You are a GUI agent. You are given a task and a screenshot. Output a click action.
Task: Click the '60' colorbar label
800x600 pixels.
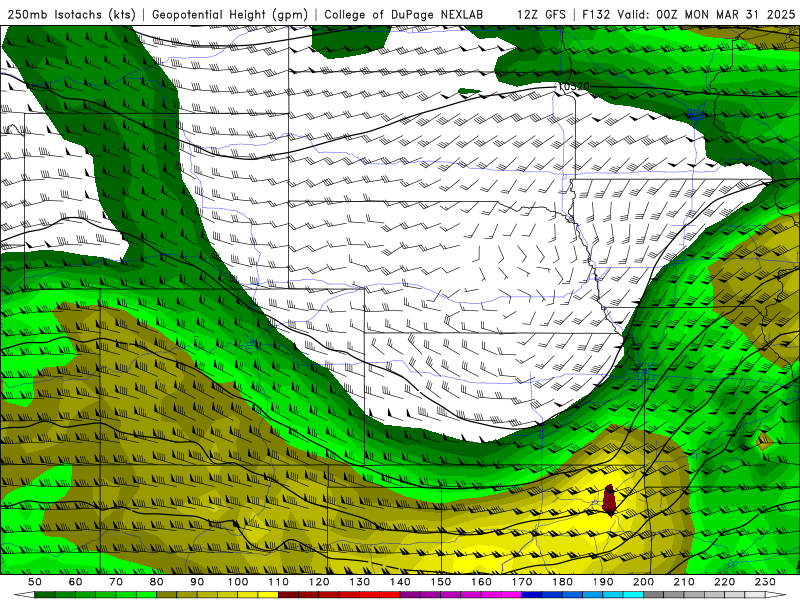coord(76,582)
